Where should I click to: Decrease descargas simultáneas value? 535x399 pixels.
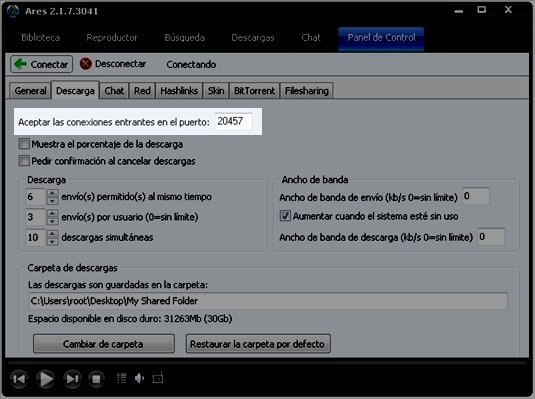[x=52, y=242]
